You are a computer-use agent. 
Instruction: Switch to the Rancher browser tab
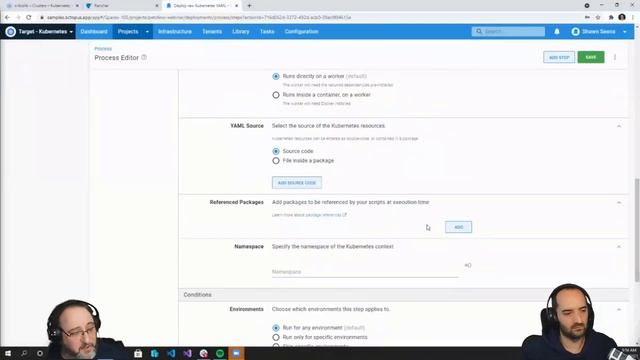[122, 6]
